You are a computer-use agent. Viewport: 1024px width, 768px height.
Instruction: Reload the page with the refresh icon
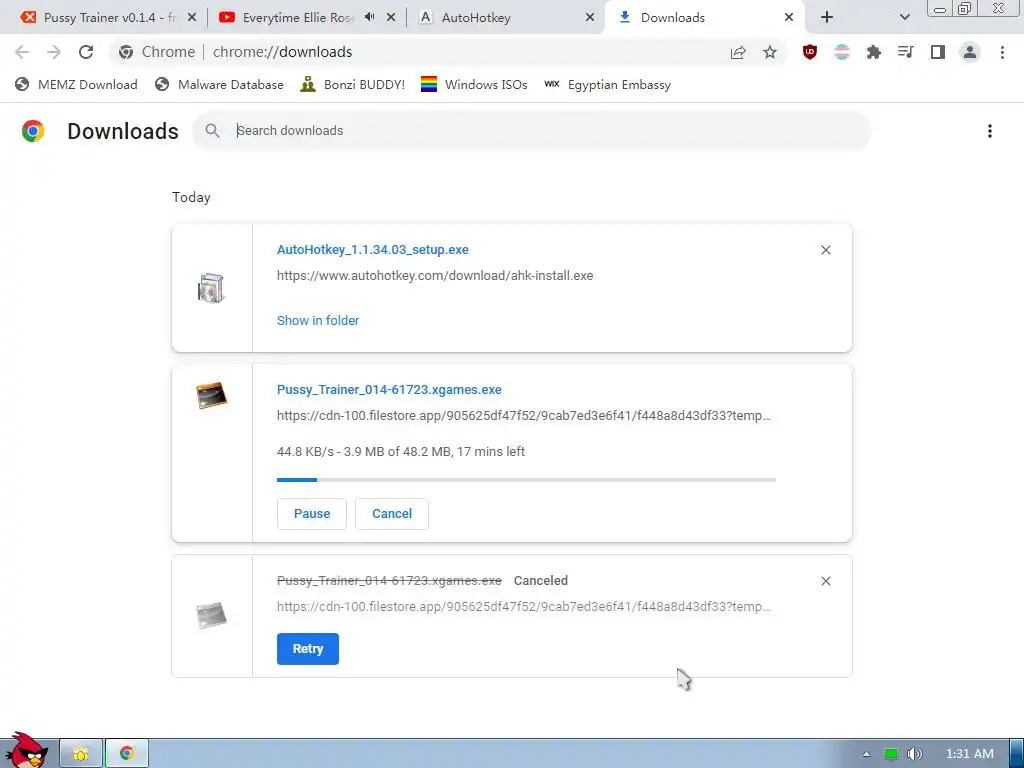point(86,52)
